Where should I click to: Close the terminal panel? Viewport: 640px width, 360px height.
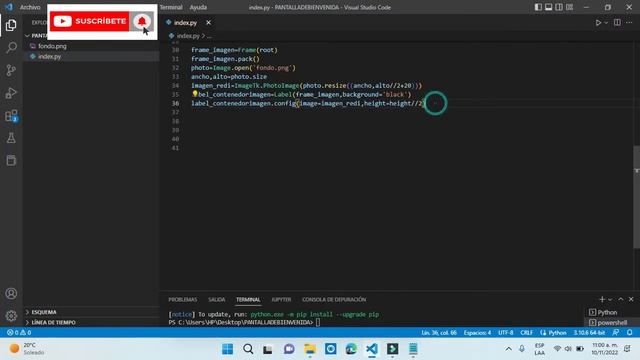[631, 299]
